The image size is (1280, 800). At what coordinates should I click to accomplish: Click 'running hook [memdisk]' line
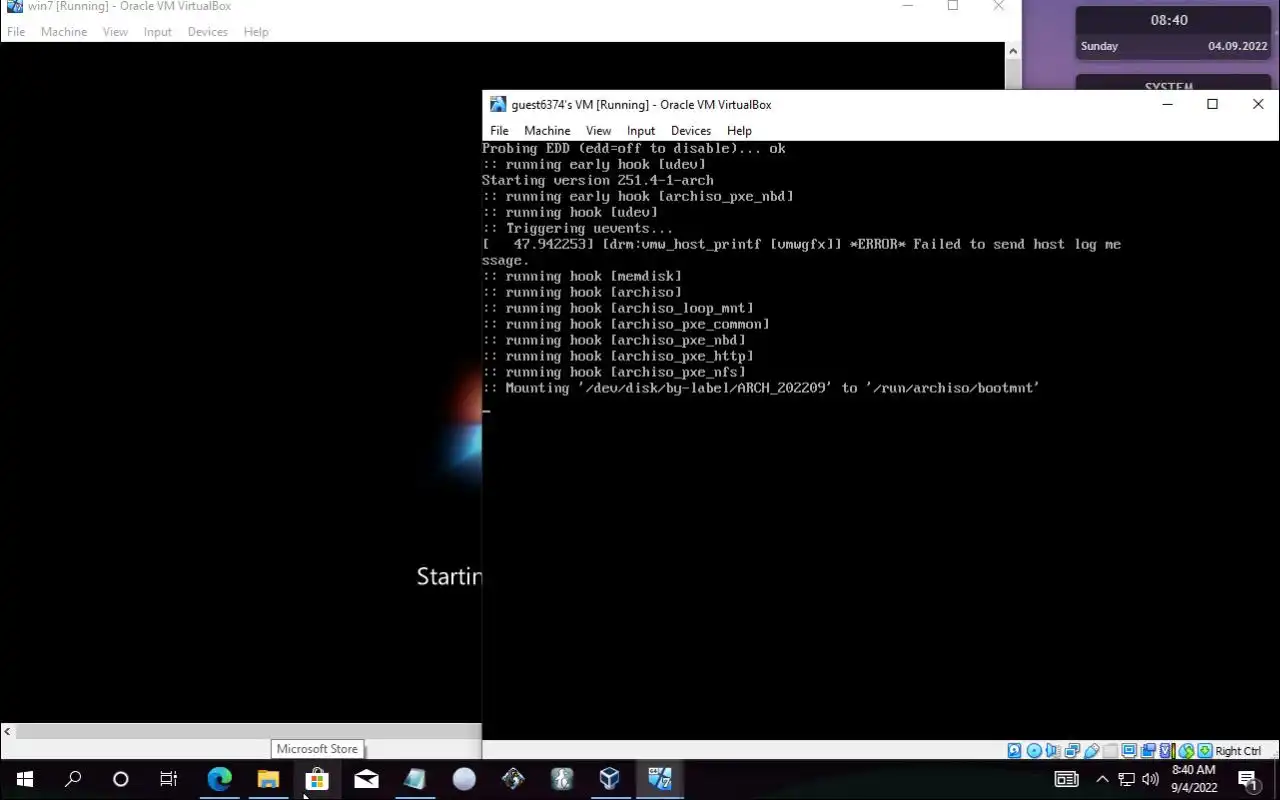coord(582,276)
